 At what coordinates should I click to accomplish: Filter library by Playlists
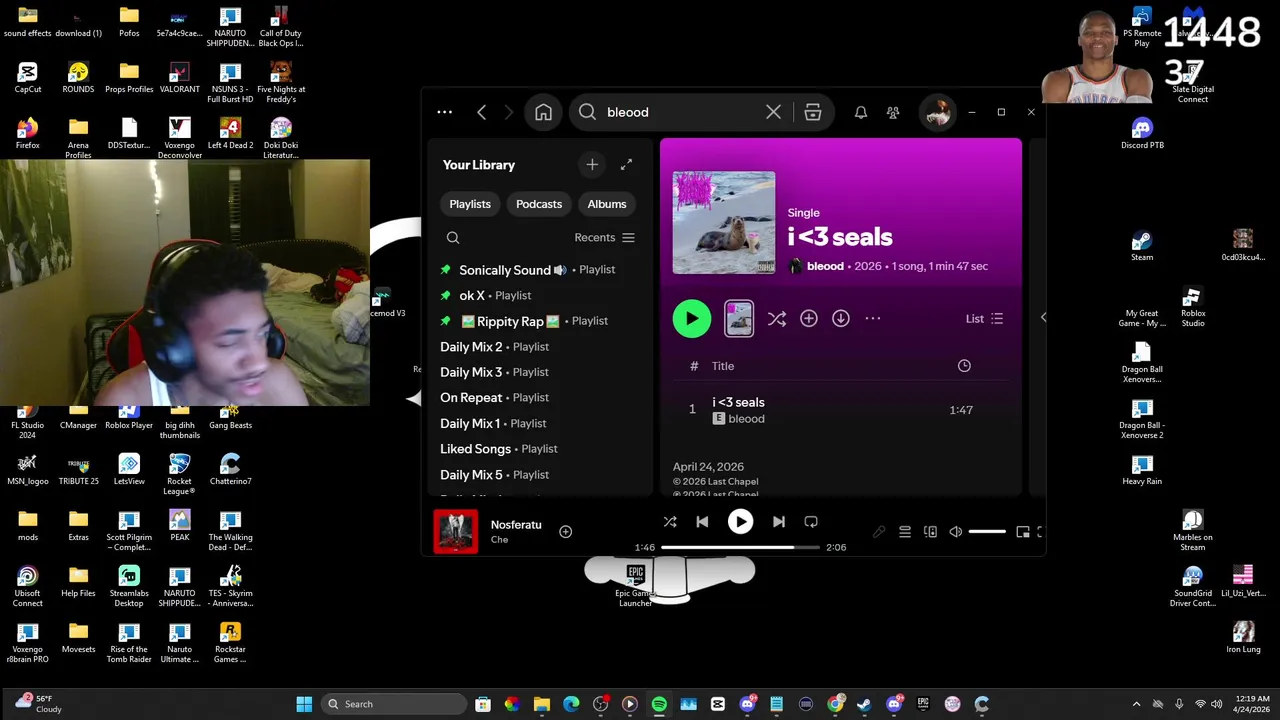pos(470,204)
